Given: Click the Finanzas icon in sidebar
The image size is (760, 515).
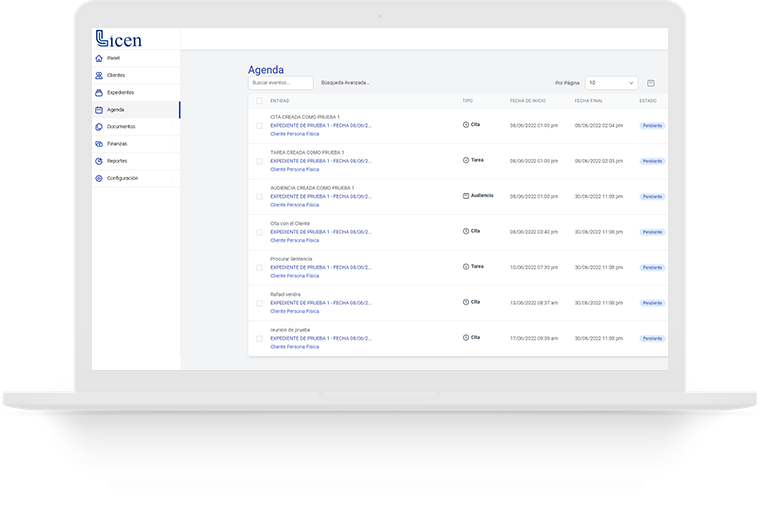Looking at the screenshot, I should tap(98, 144).
